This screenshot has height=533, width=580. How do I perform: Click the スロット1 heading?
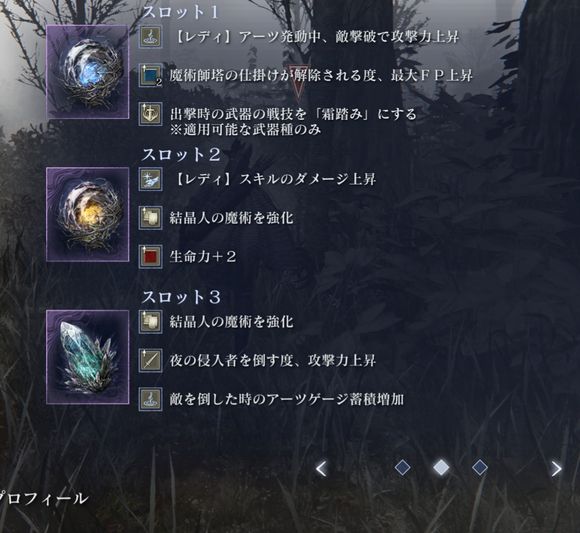click(180, 12)
